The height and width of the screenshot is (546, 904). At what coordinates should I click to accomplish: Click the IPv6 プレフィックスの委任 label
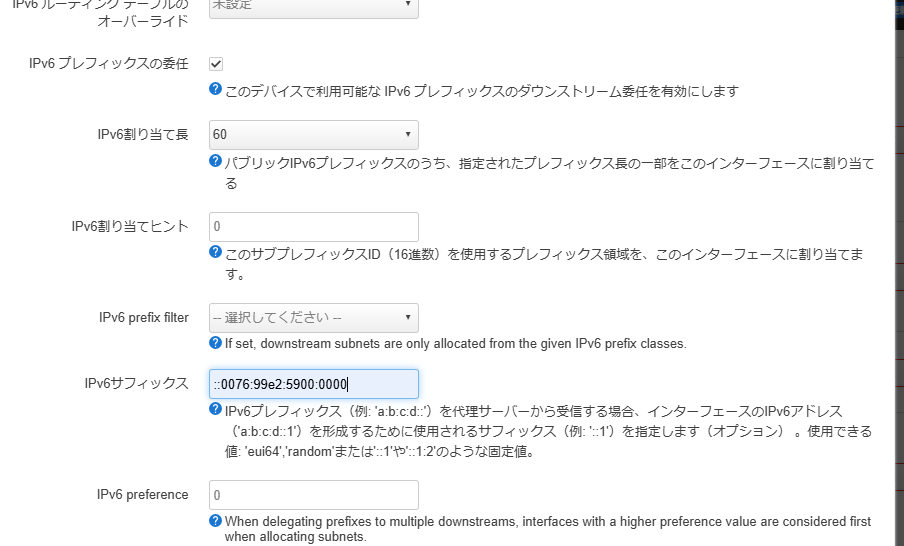coord(108,63)
